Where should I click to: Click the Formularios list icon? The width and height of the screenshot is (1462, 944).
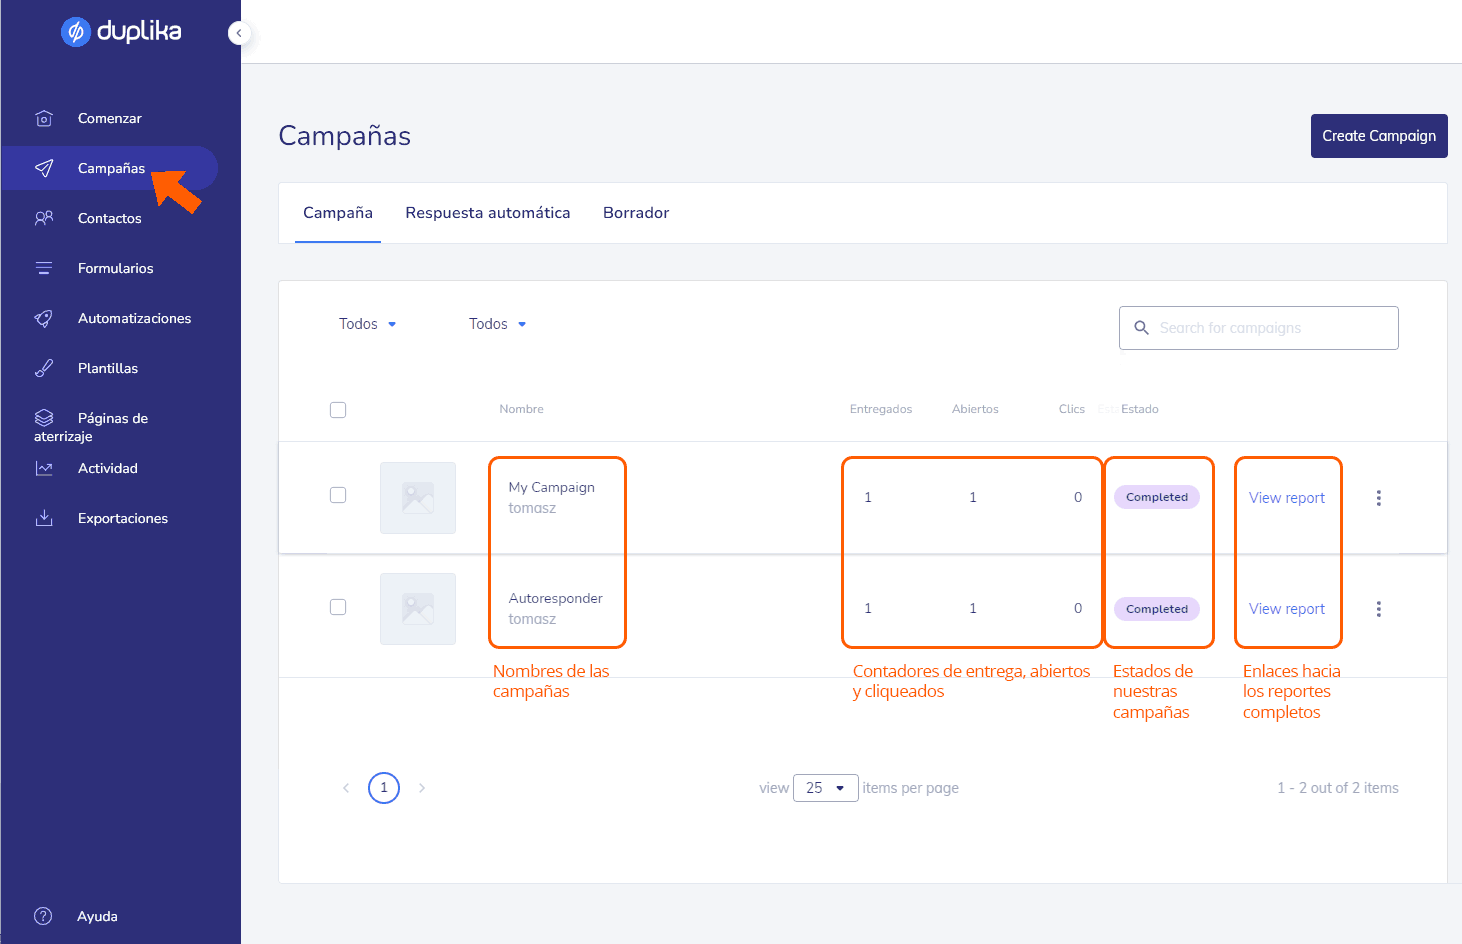44,267
